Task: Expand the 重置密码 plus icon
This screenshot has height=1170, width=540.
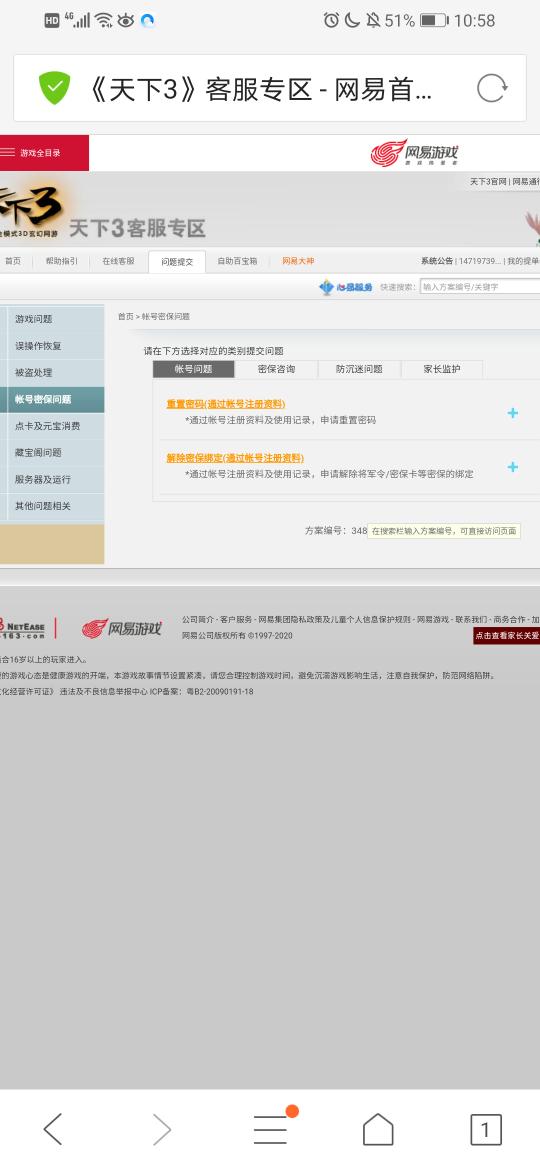Action: 512,413
